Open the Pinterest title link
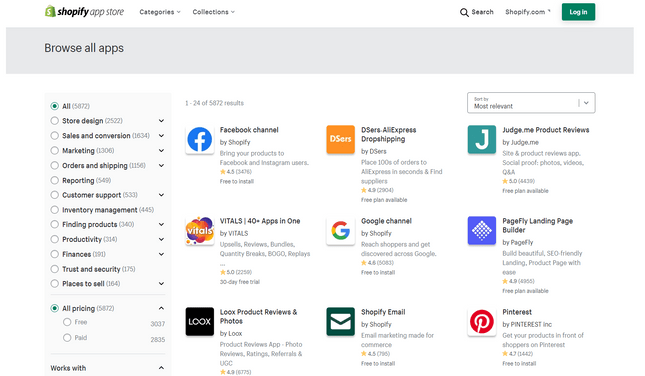This screenshot has height=376, width=645. point(517,312)
